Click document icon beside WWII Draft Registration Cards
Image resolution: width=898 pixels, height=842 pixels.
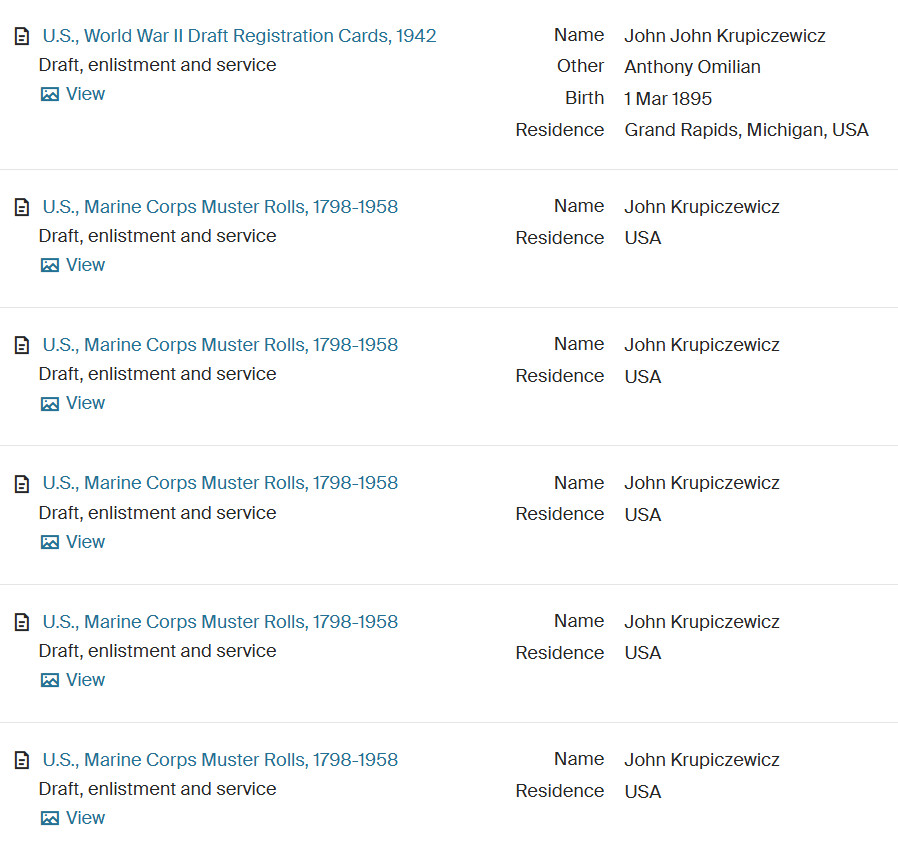coord(22,37)
